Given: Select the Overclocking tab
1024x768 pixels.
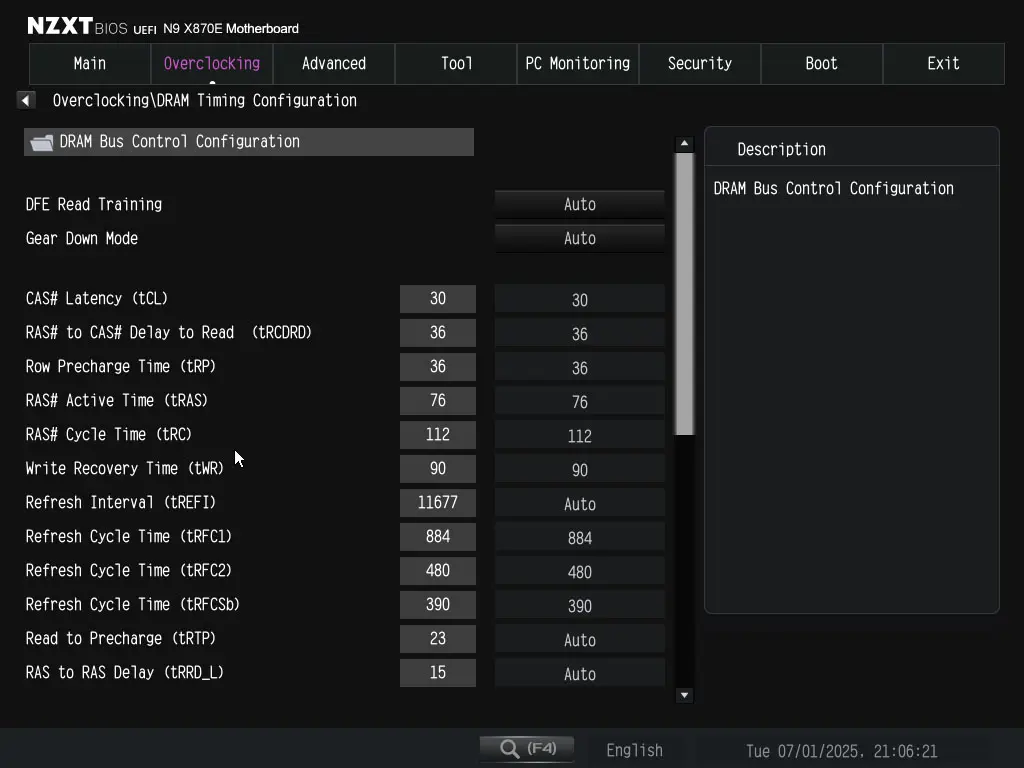Looking at the screenshot, I should (212, 64).
